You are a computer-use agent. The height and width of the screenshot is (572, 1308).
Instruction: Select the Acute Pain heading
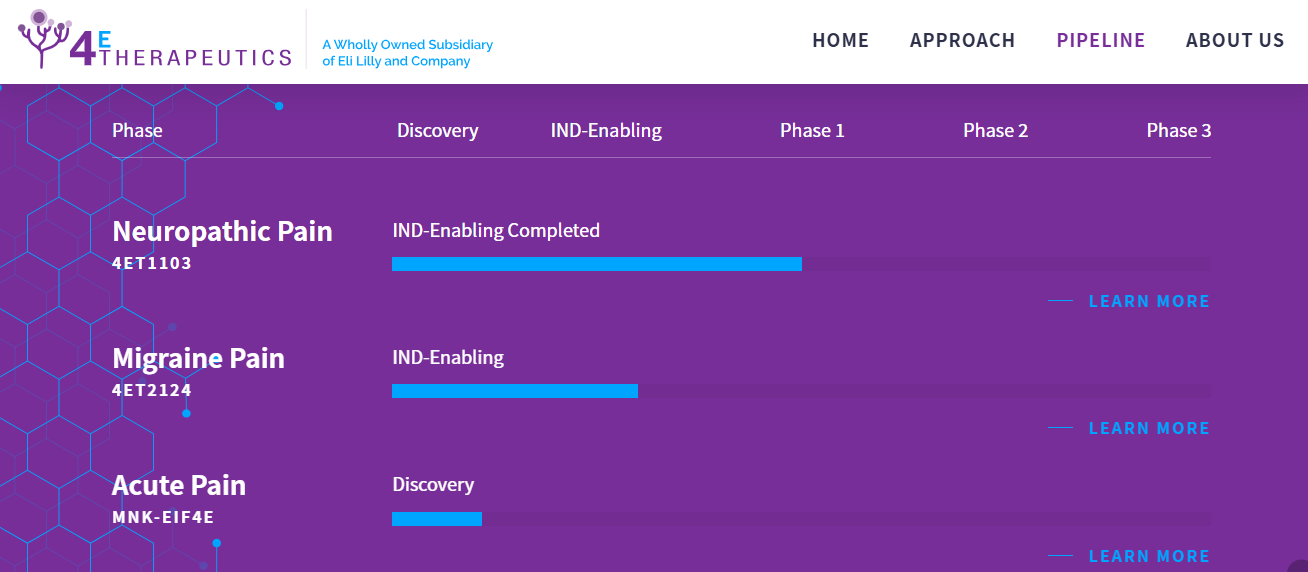coord(179,485)
